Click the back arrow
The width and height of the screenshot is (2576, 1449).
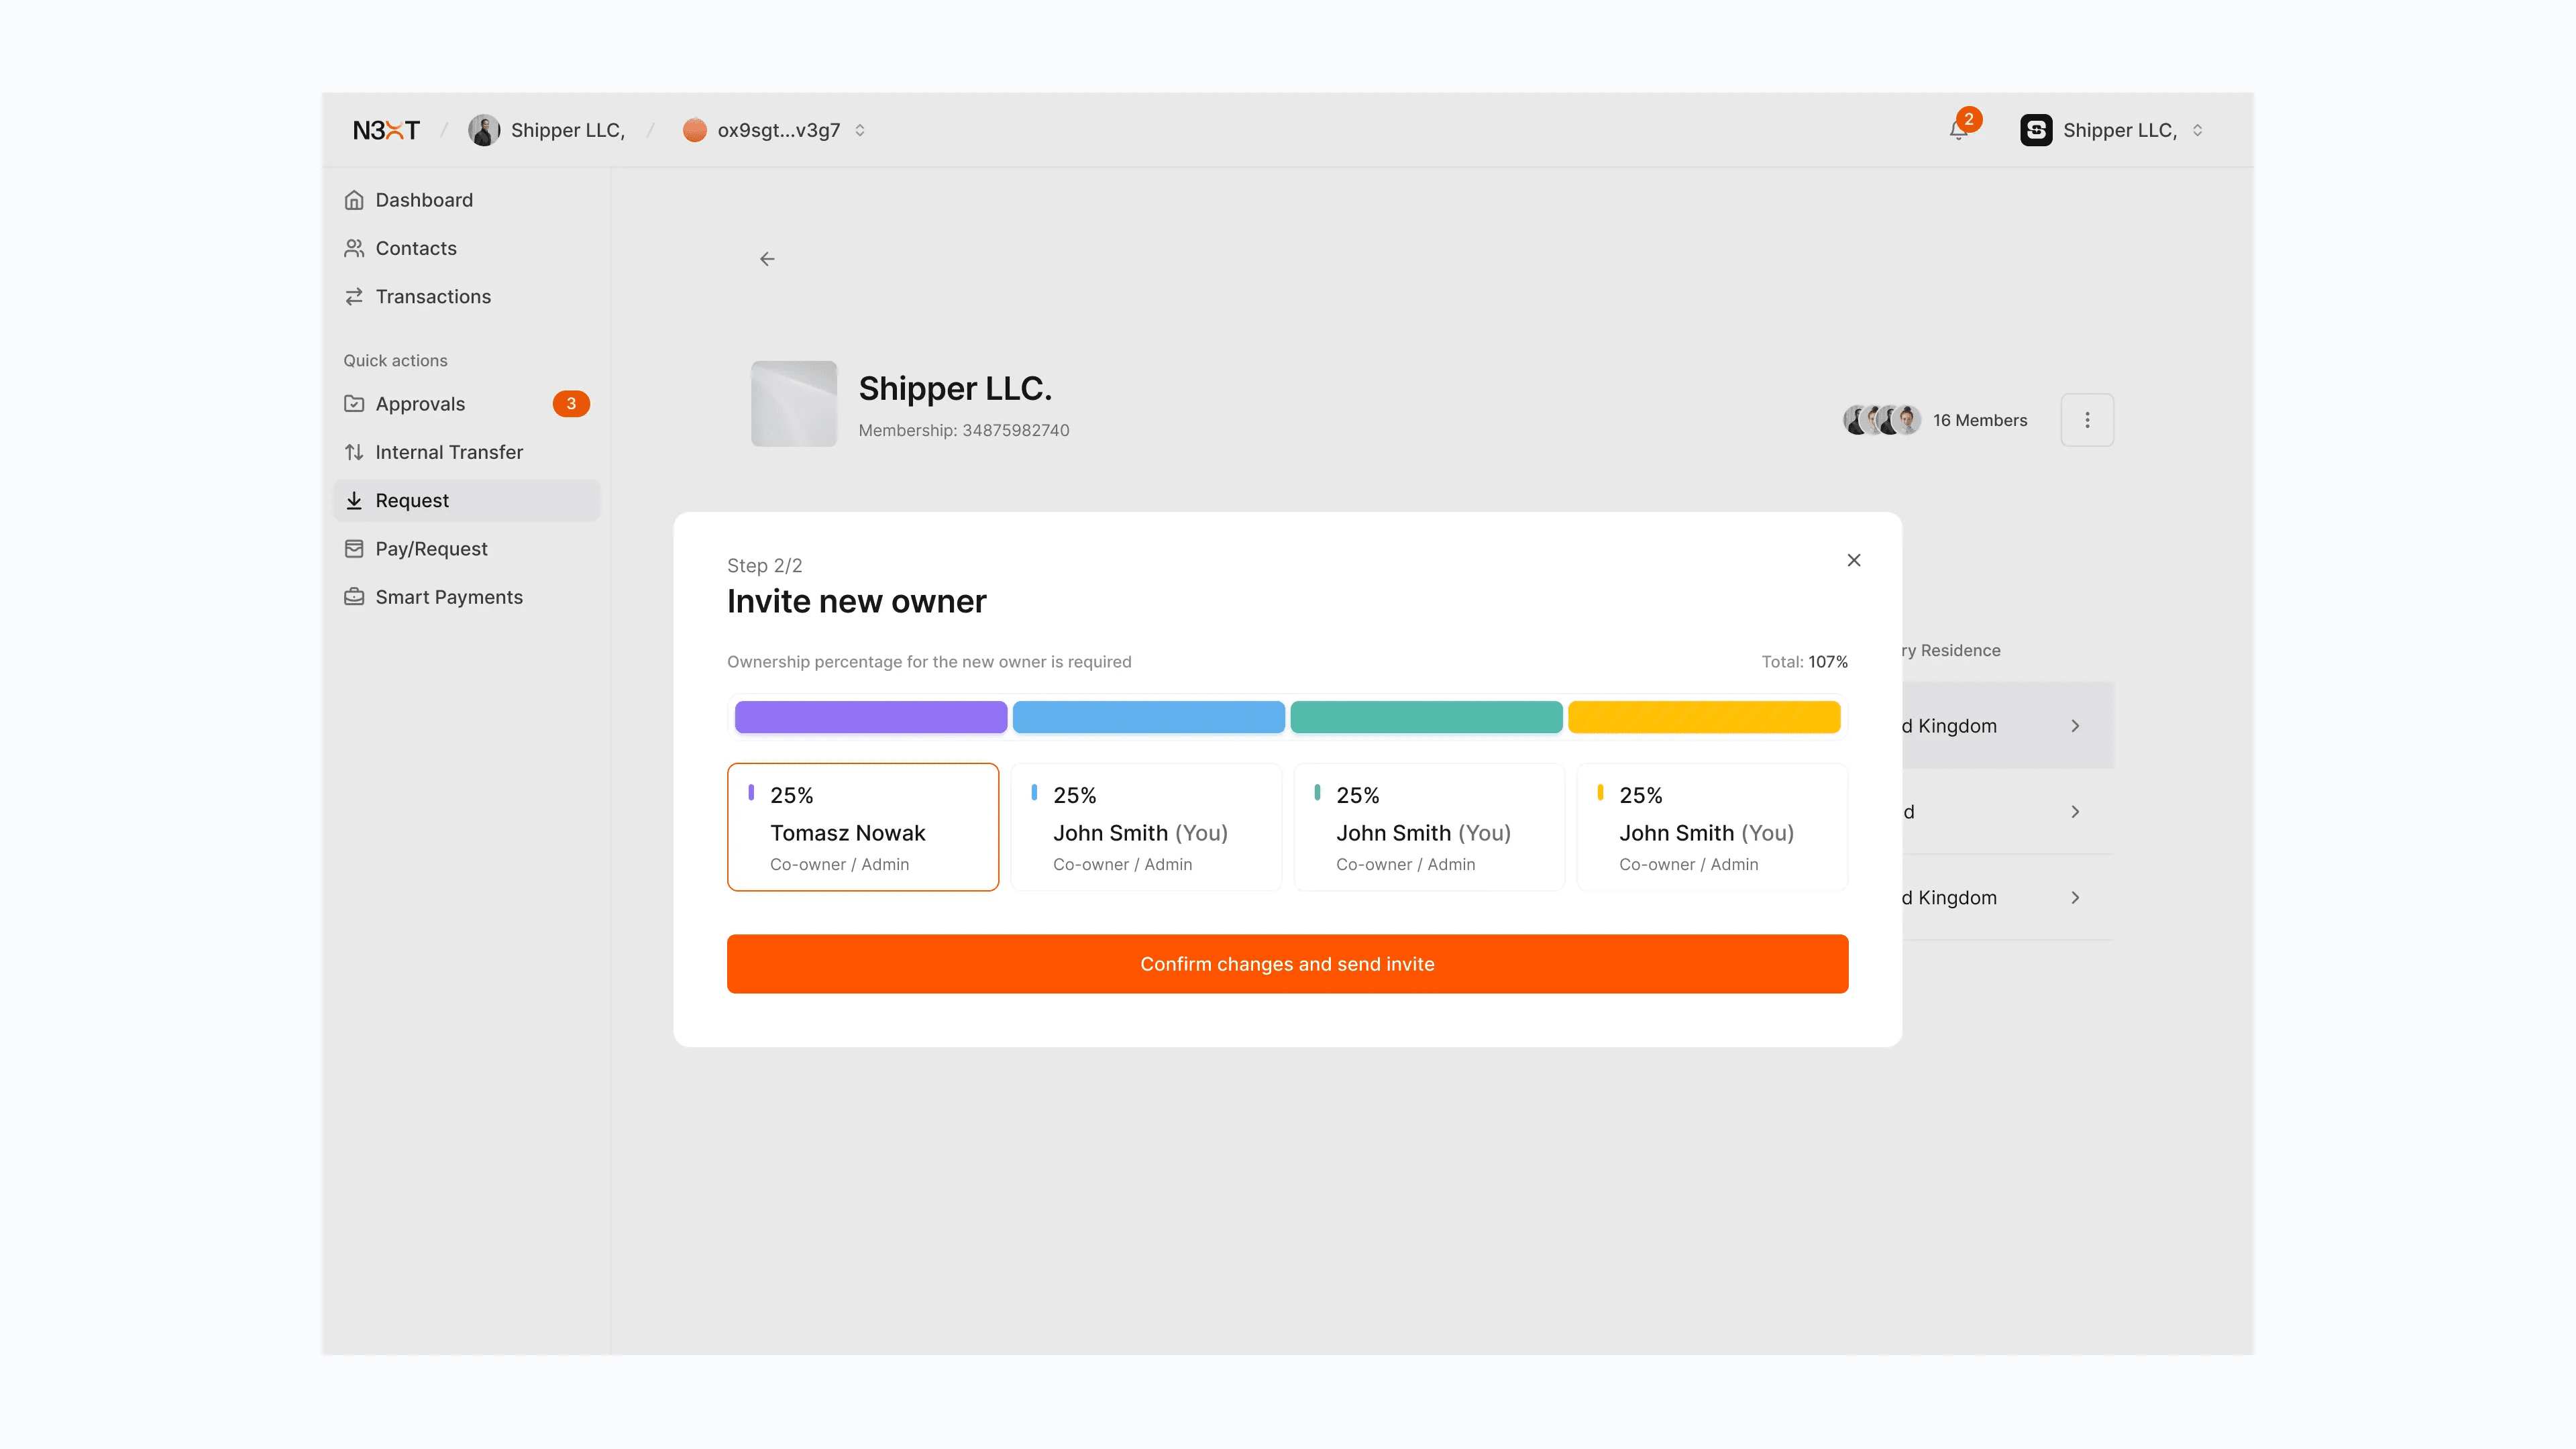(x=767, y=259)
